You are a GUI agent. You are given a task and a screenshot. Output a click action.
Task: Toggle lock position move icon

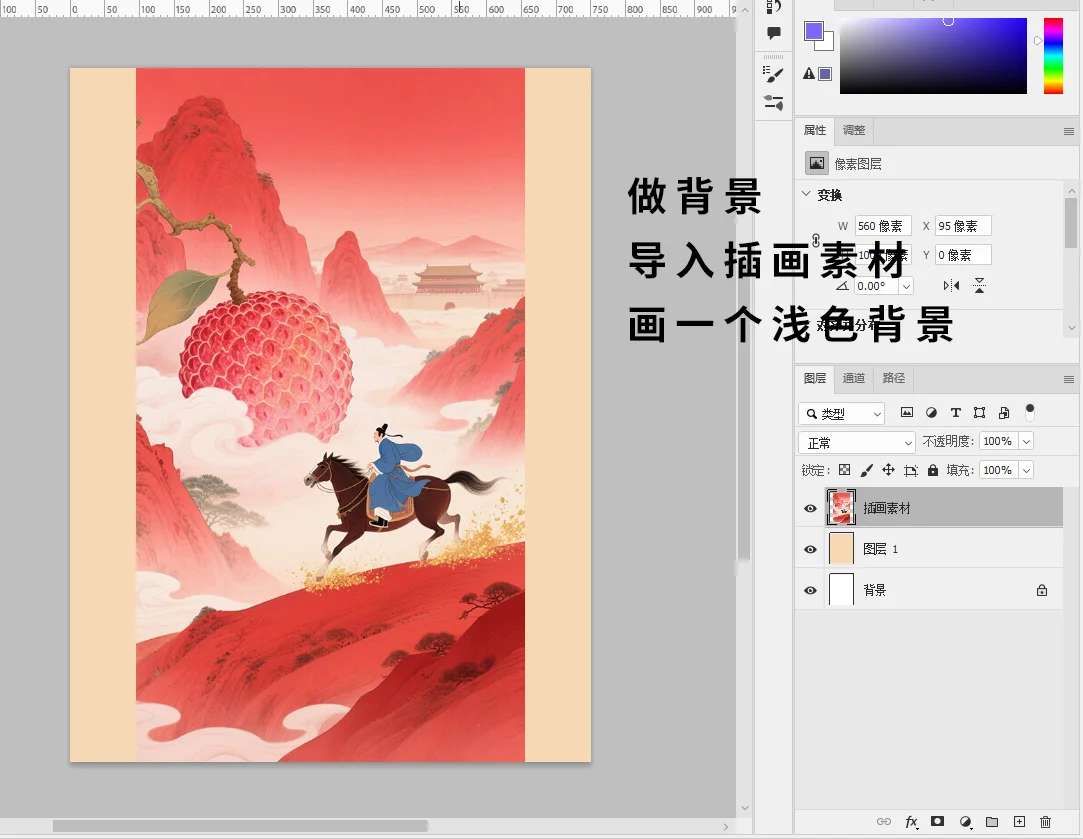[888, 470]
